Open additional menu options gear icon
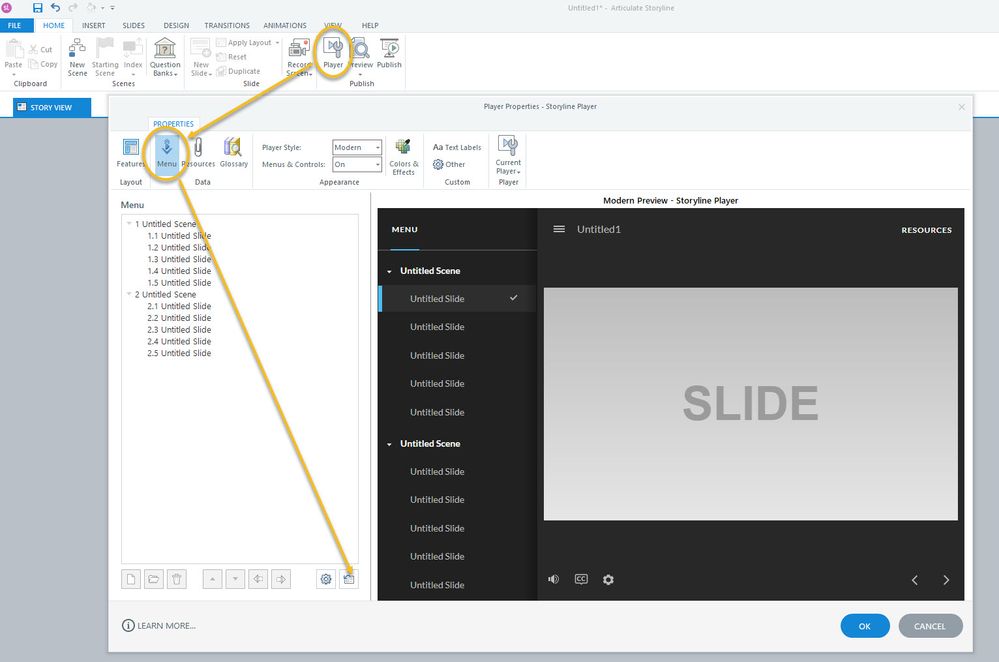This screenshot has width=999, height=662. tap(325, 579)
